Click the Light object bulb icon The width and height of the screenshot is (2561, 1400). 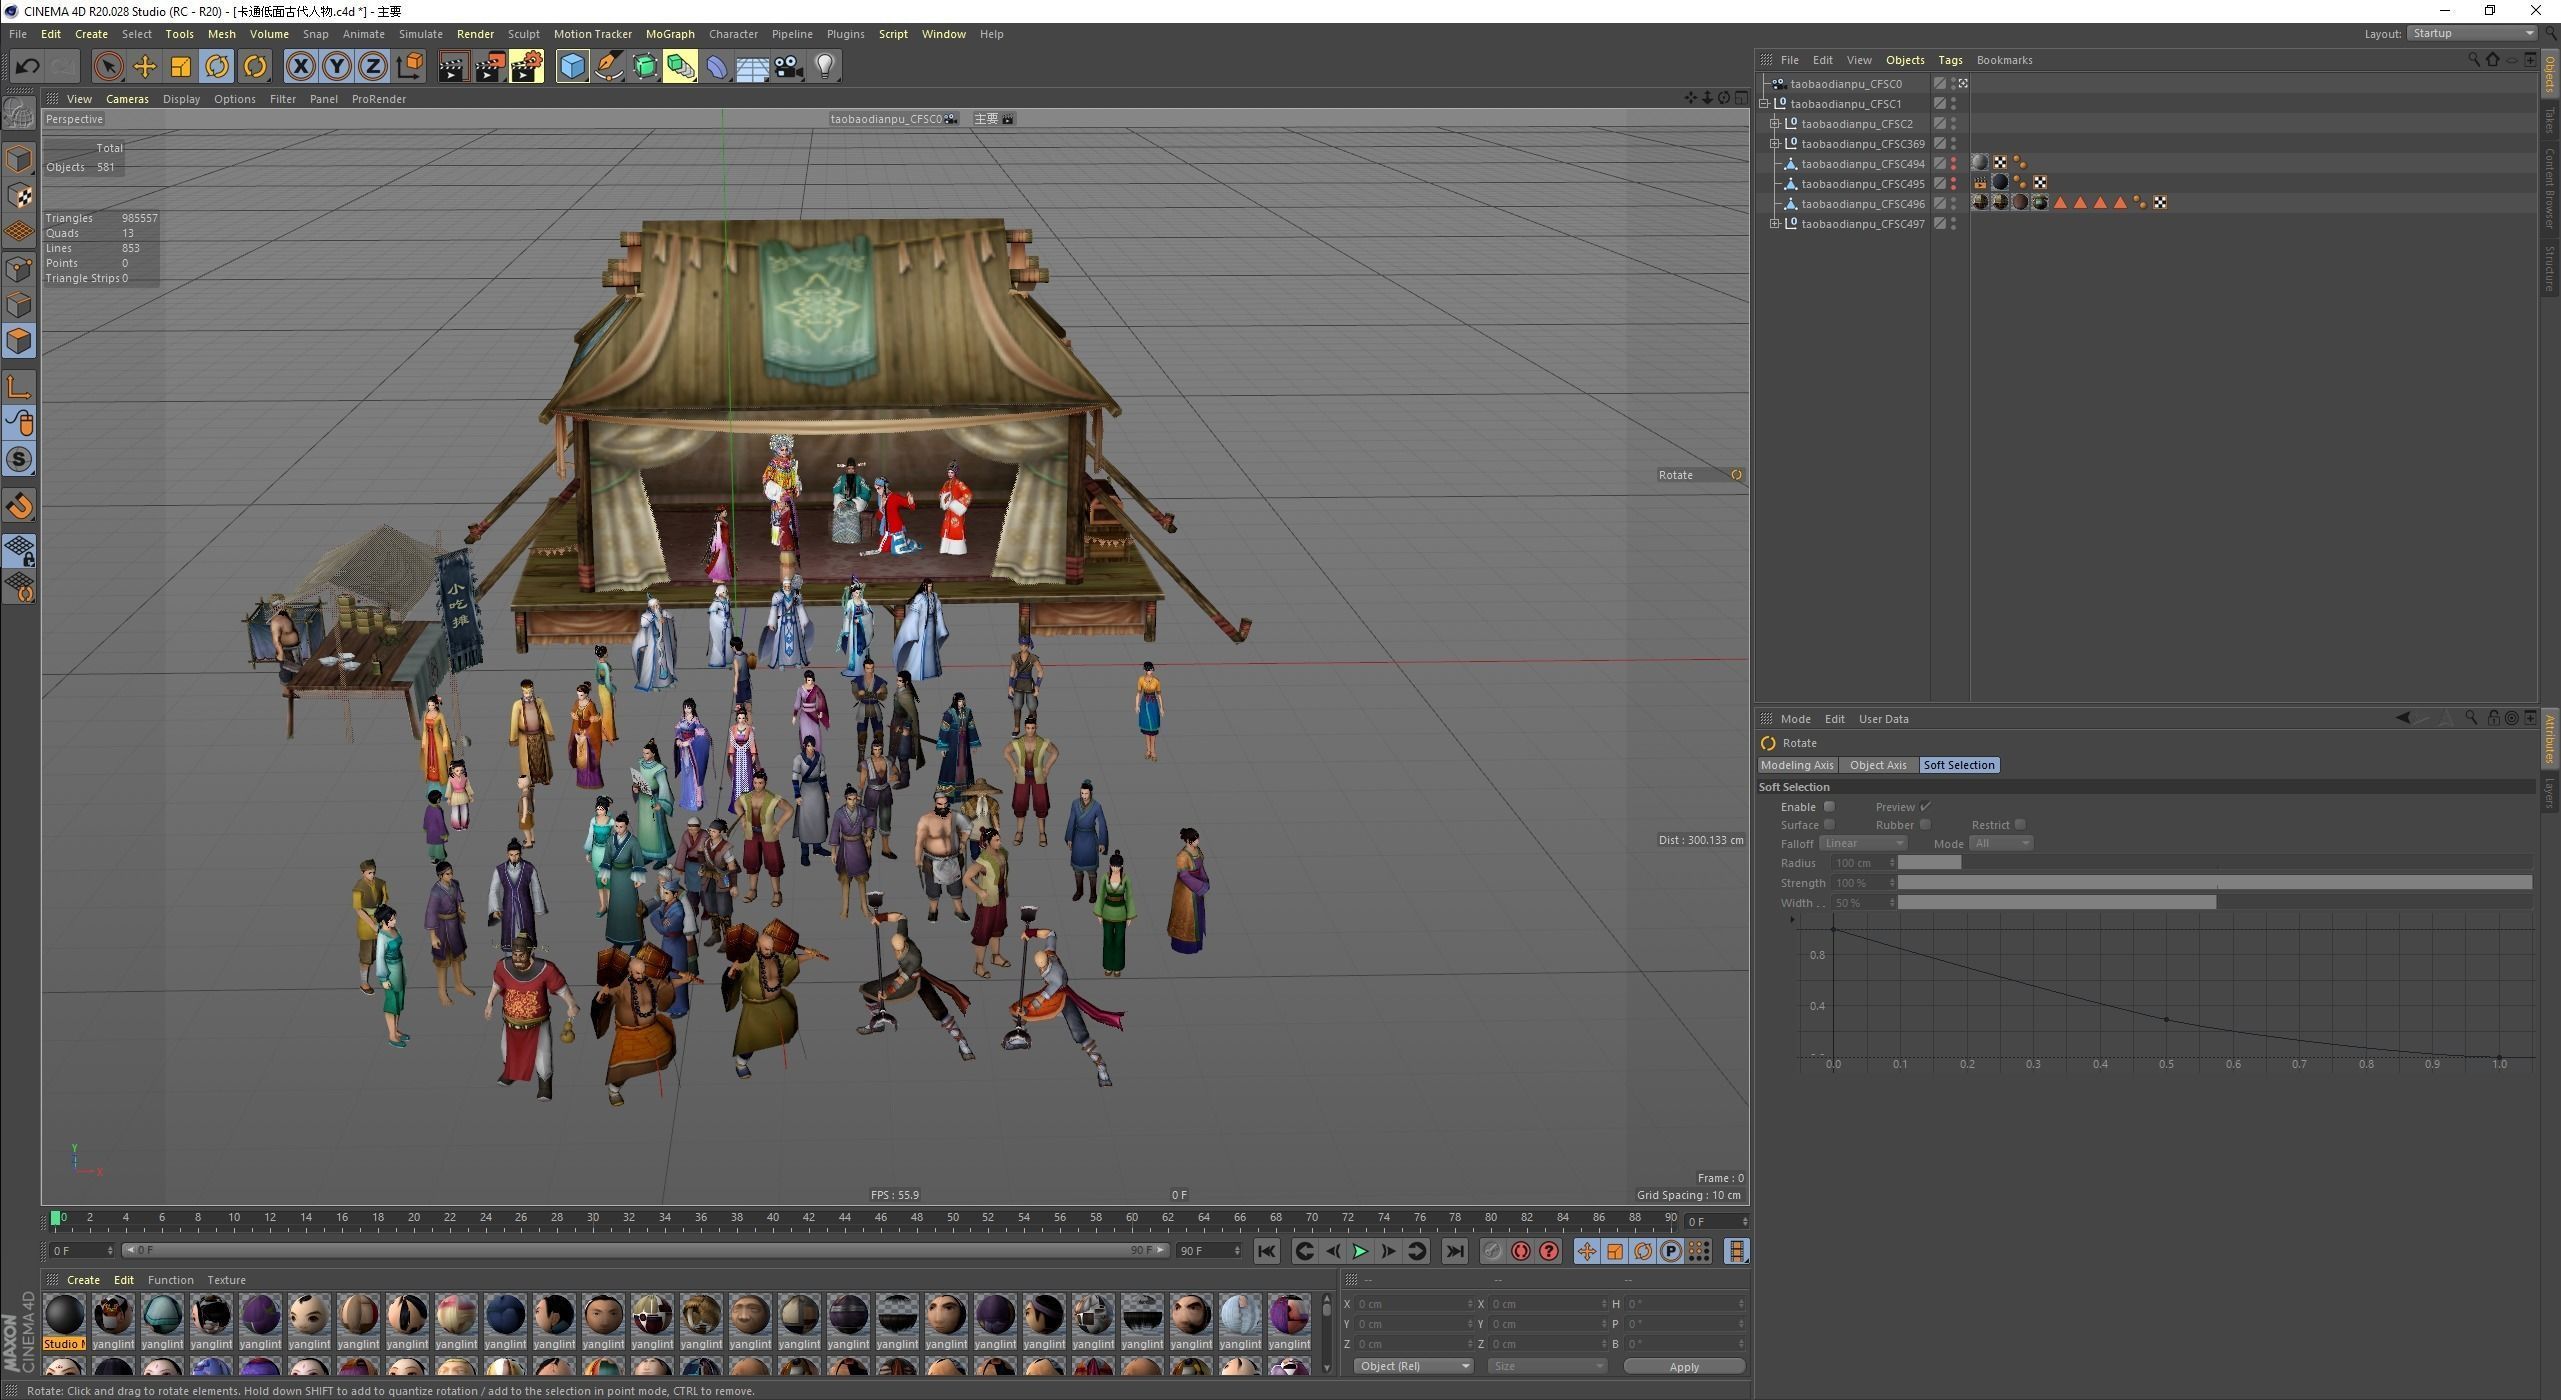(825, 67)
